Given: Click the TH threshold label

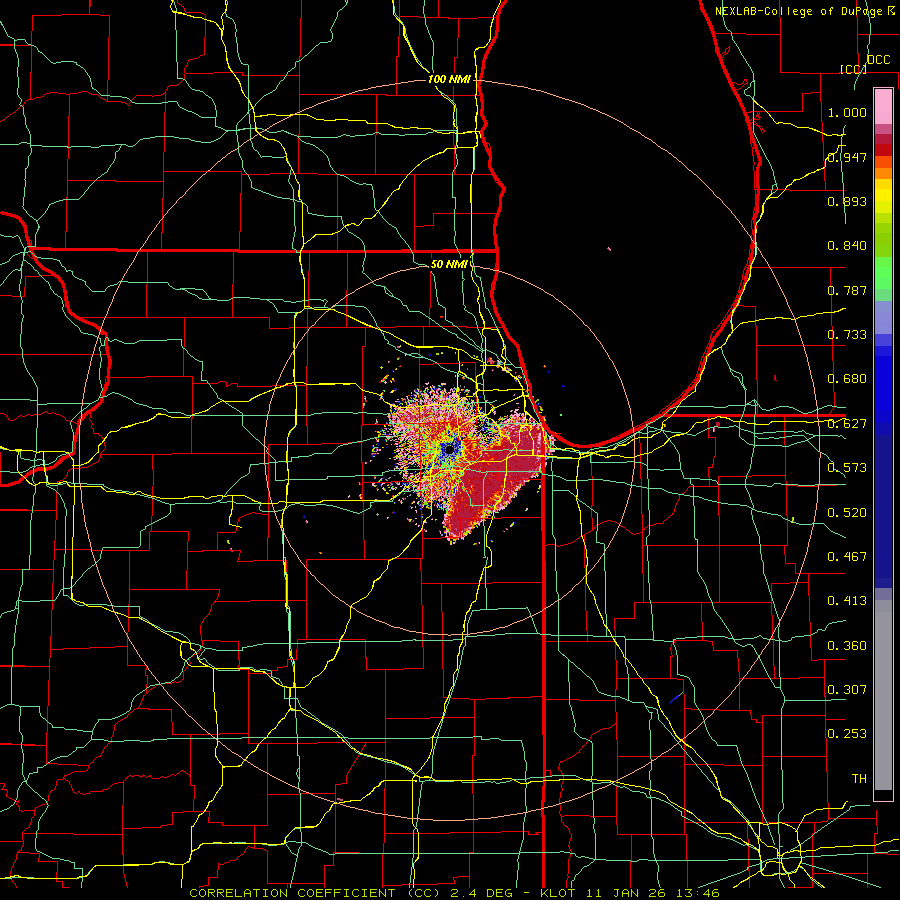Looking at the screenshot, I should click(859, 779).
